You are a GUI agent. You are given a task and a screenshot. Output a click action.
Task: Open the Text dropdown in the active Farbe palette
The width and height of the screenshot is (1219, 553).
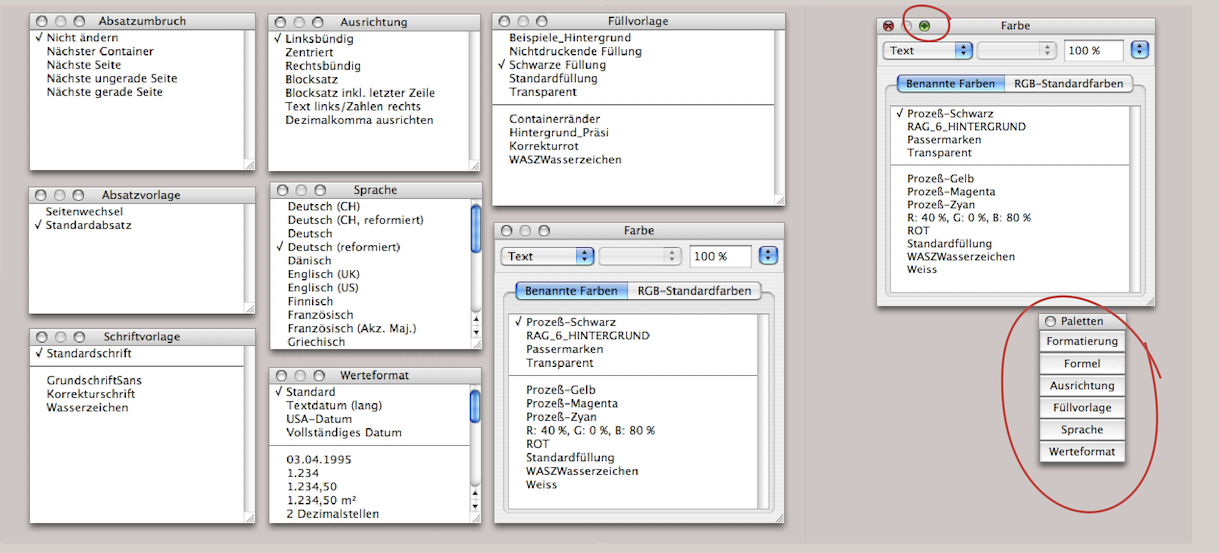(x=928, y=50)
